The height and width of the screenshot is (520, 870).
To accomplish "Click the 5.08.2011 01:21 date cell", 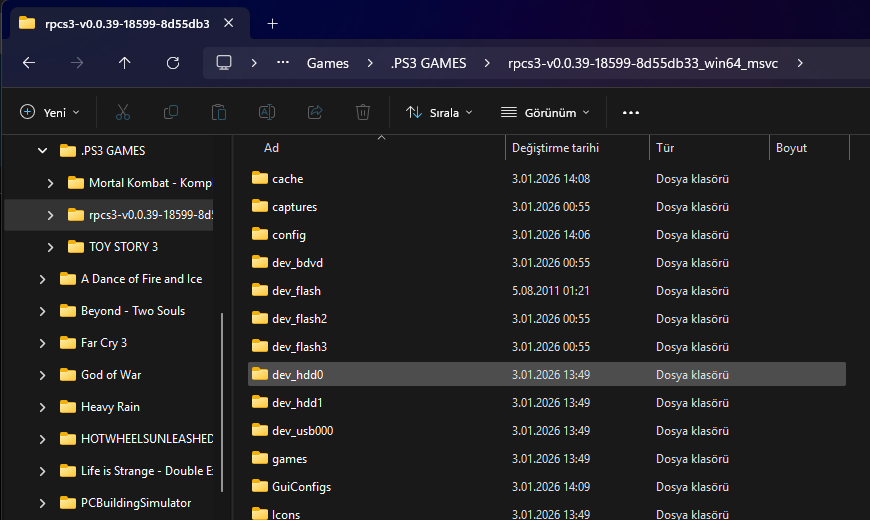I will coord(550,291).
